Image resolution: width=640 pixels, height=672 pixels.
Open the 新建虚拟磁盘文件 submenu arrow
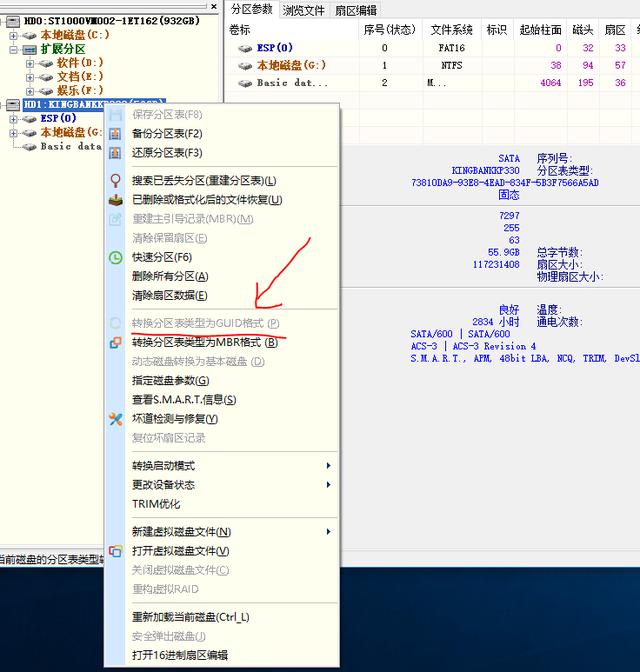tap(328, 532)
